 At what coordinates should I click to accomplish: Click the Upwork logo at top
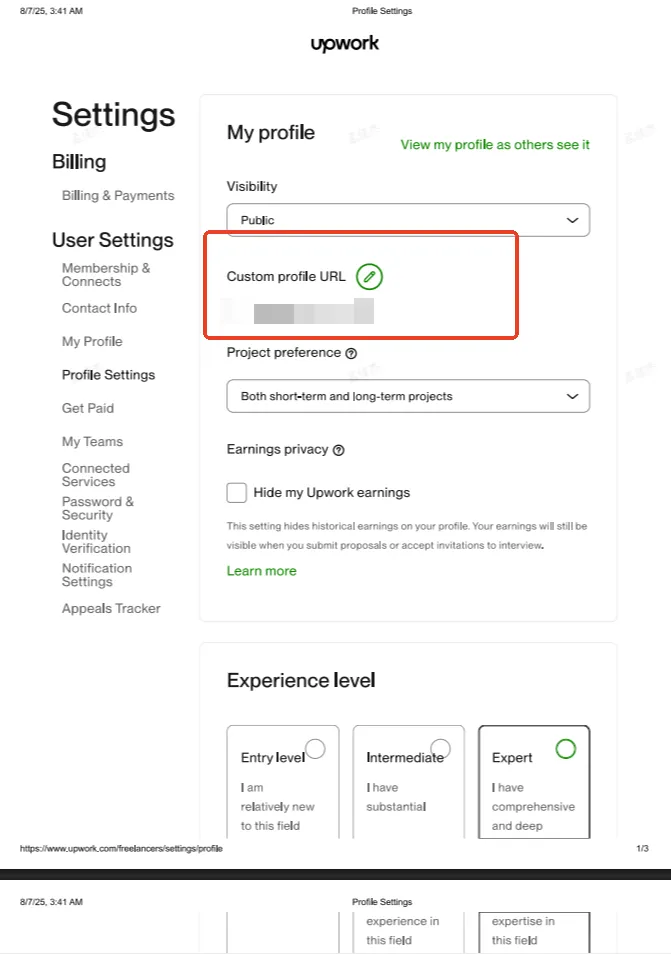point(344,44)
